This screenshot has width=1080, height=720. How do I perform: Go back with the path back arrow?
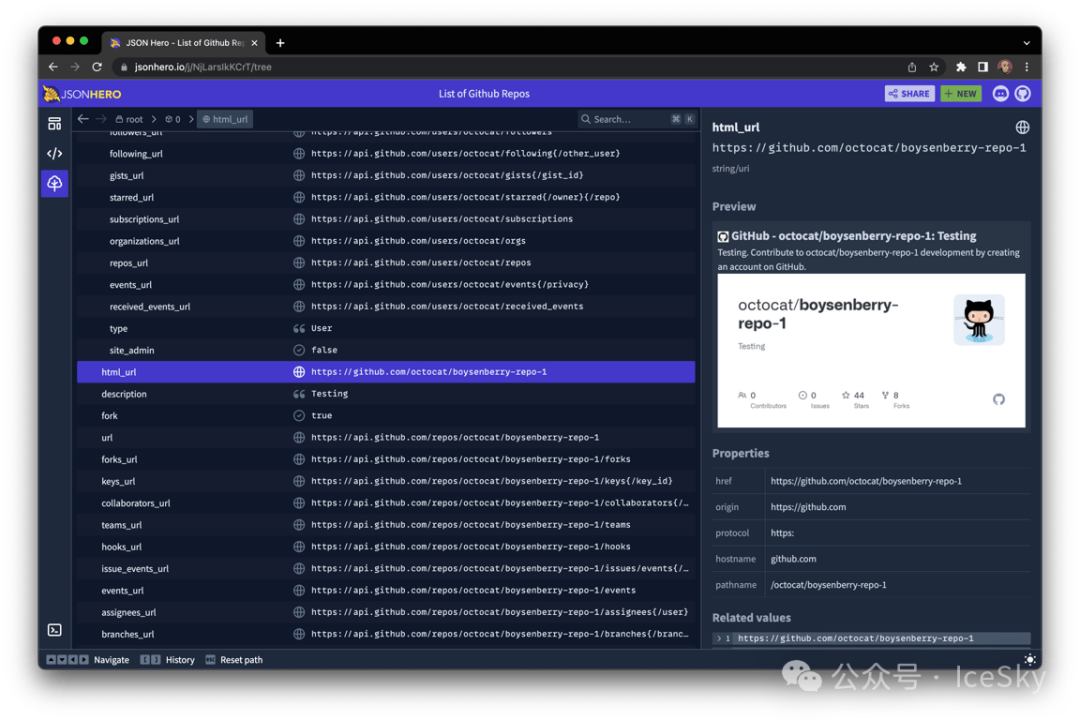pos(84,119)
